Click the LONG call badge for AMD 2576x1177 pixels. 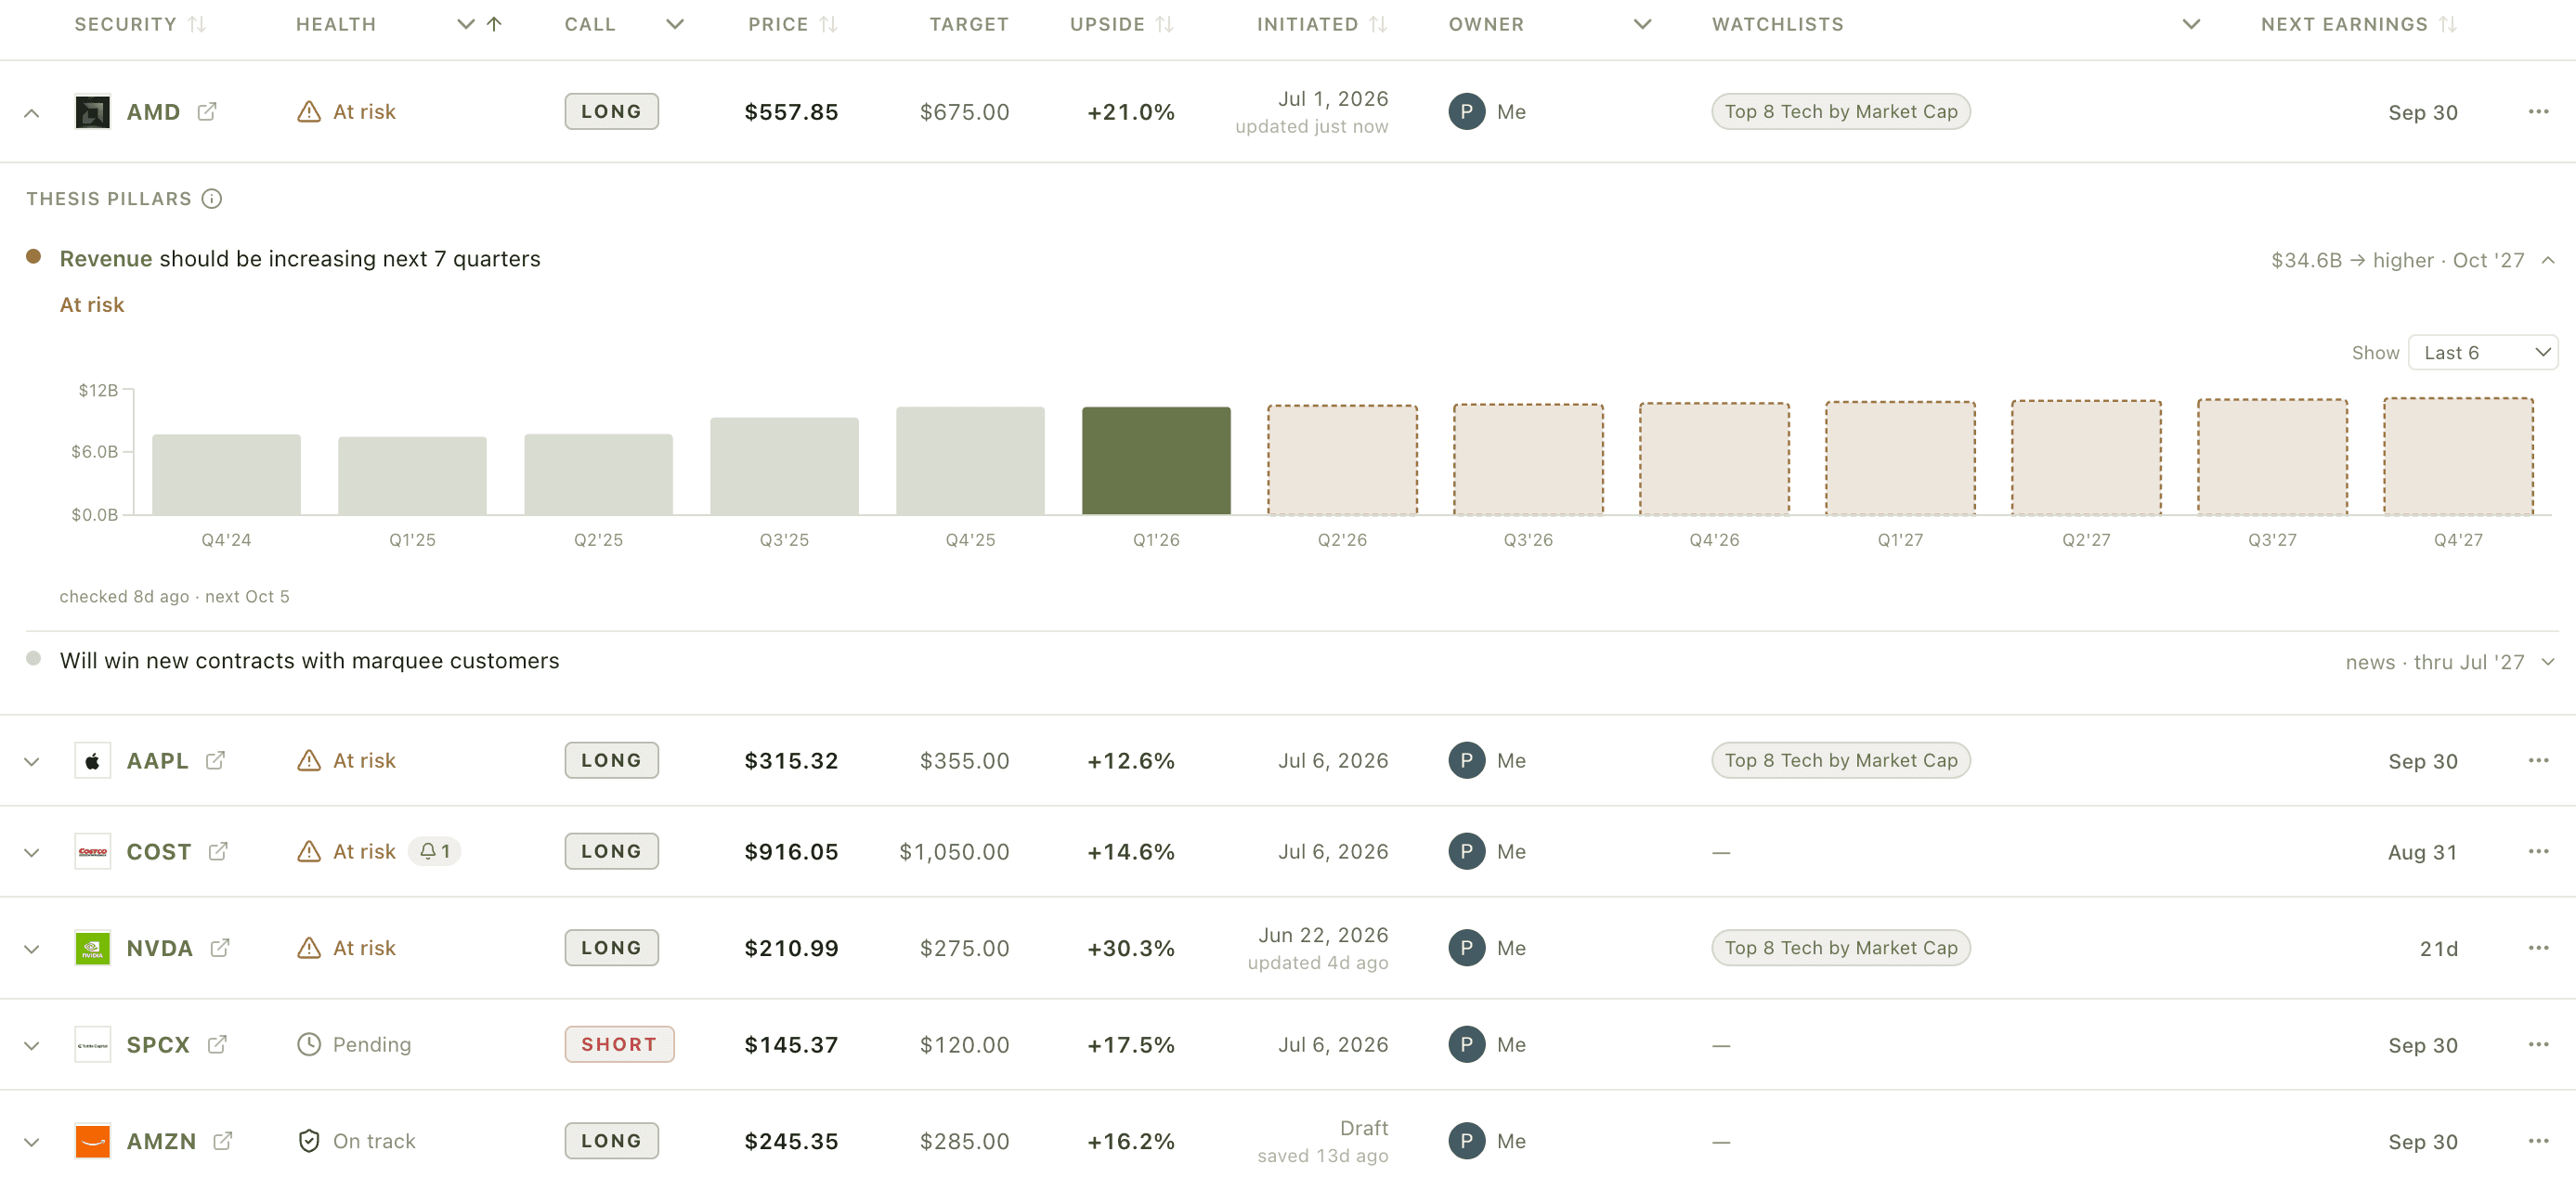tap(611, 111)
